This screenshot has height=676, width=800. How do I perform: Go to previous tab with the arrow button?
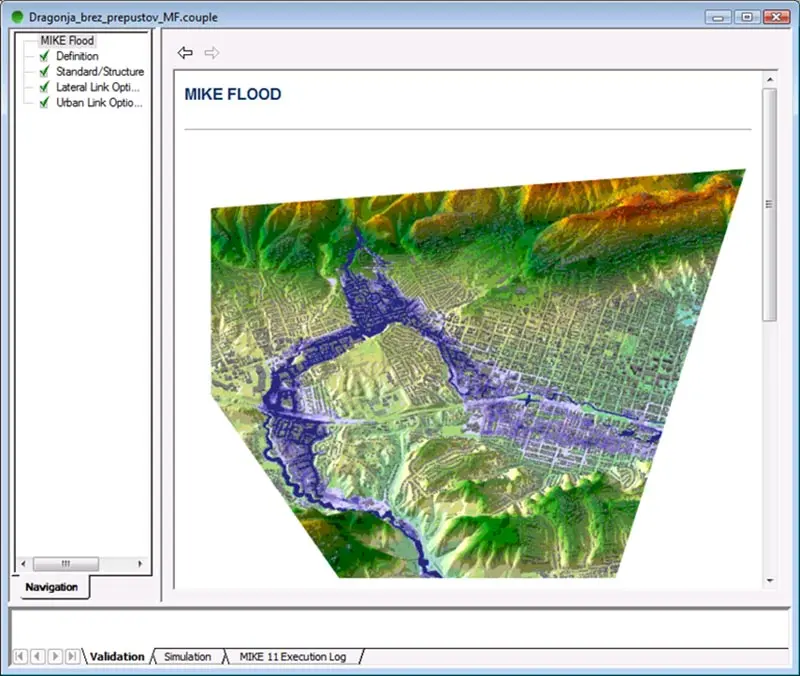coord(37,656)
